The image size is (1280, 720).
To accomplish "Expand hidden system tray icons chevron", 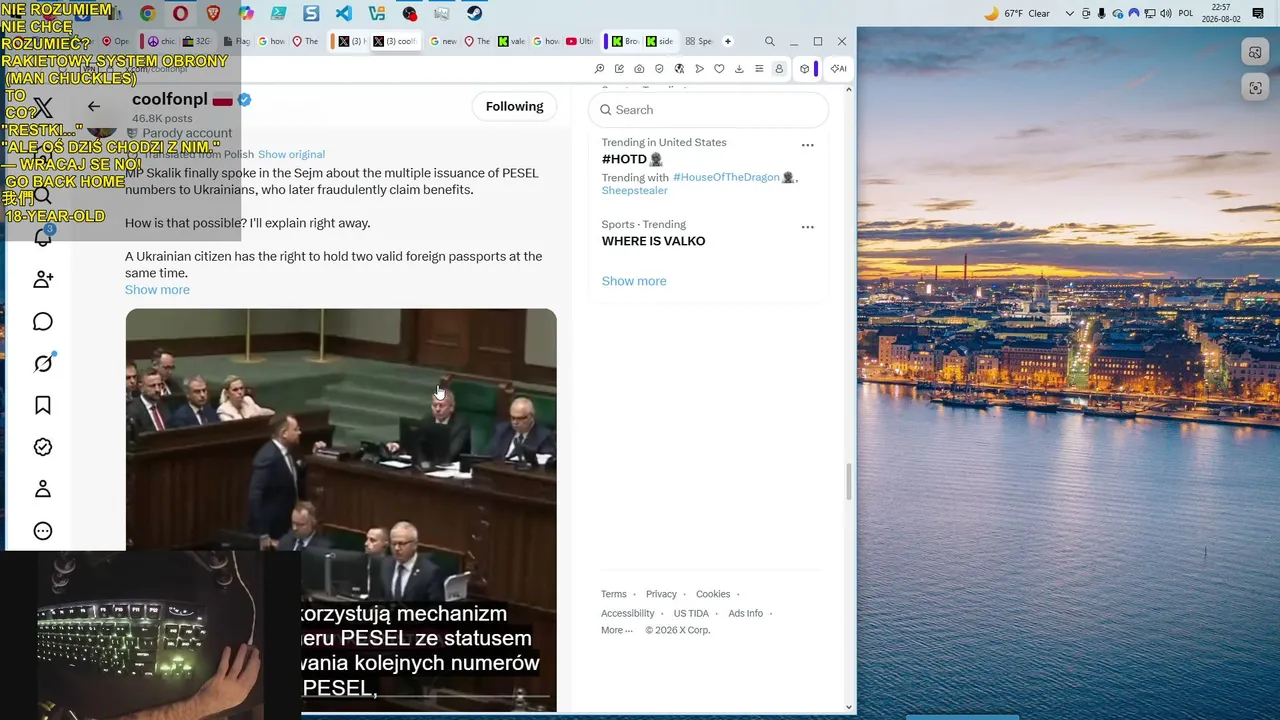I will 1070,13.
